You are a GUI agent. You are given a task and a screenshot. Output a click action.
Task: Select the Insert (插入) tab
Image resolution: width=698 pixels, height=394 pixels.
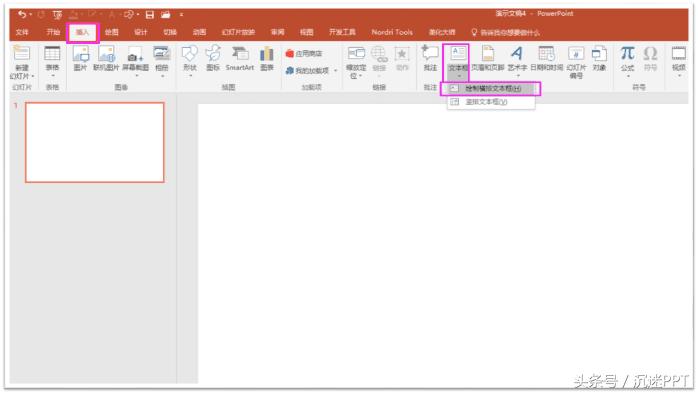82,32
